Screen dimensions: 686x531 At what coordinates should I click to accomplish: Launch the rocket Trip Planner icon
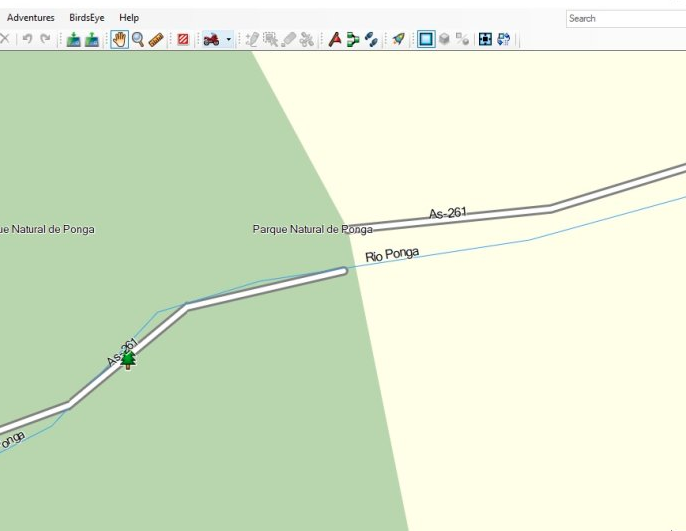[x=398, y=39]
